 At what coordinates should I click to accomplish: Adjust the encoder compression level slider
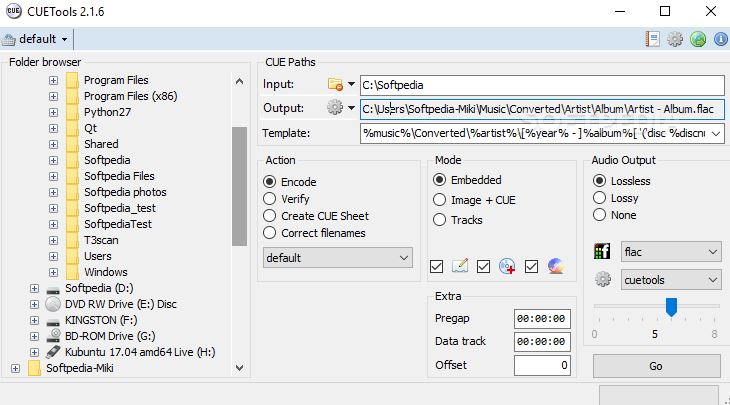coord(671,308)
